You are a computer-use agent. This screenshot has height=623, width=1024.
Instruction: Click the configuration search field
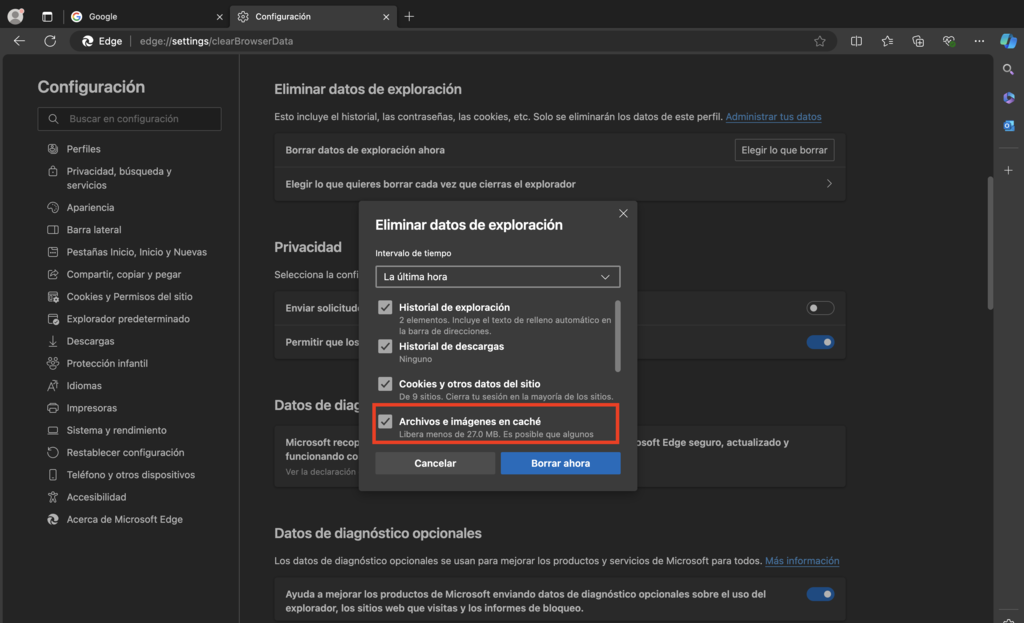tap(129, 118)
